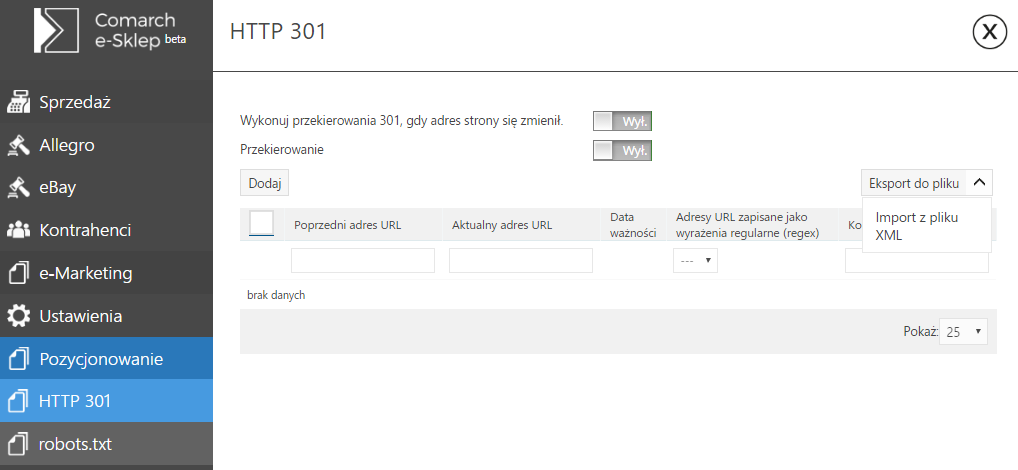The width and height of the screenshot is (1018, 470).
Task: Click the HTTP 301 document icon
Action: click(18, 401)
